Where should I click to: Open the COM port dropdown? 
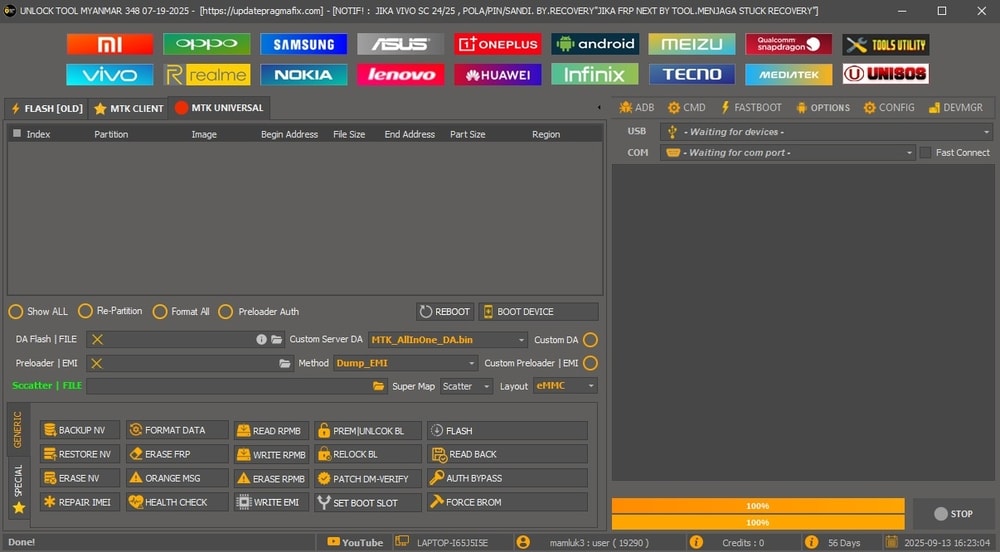pyautogui.click(x=788, y=153)
